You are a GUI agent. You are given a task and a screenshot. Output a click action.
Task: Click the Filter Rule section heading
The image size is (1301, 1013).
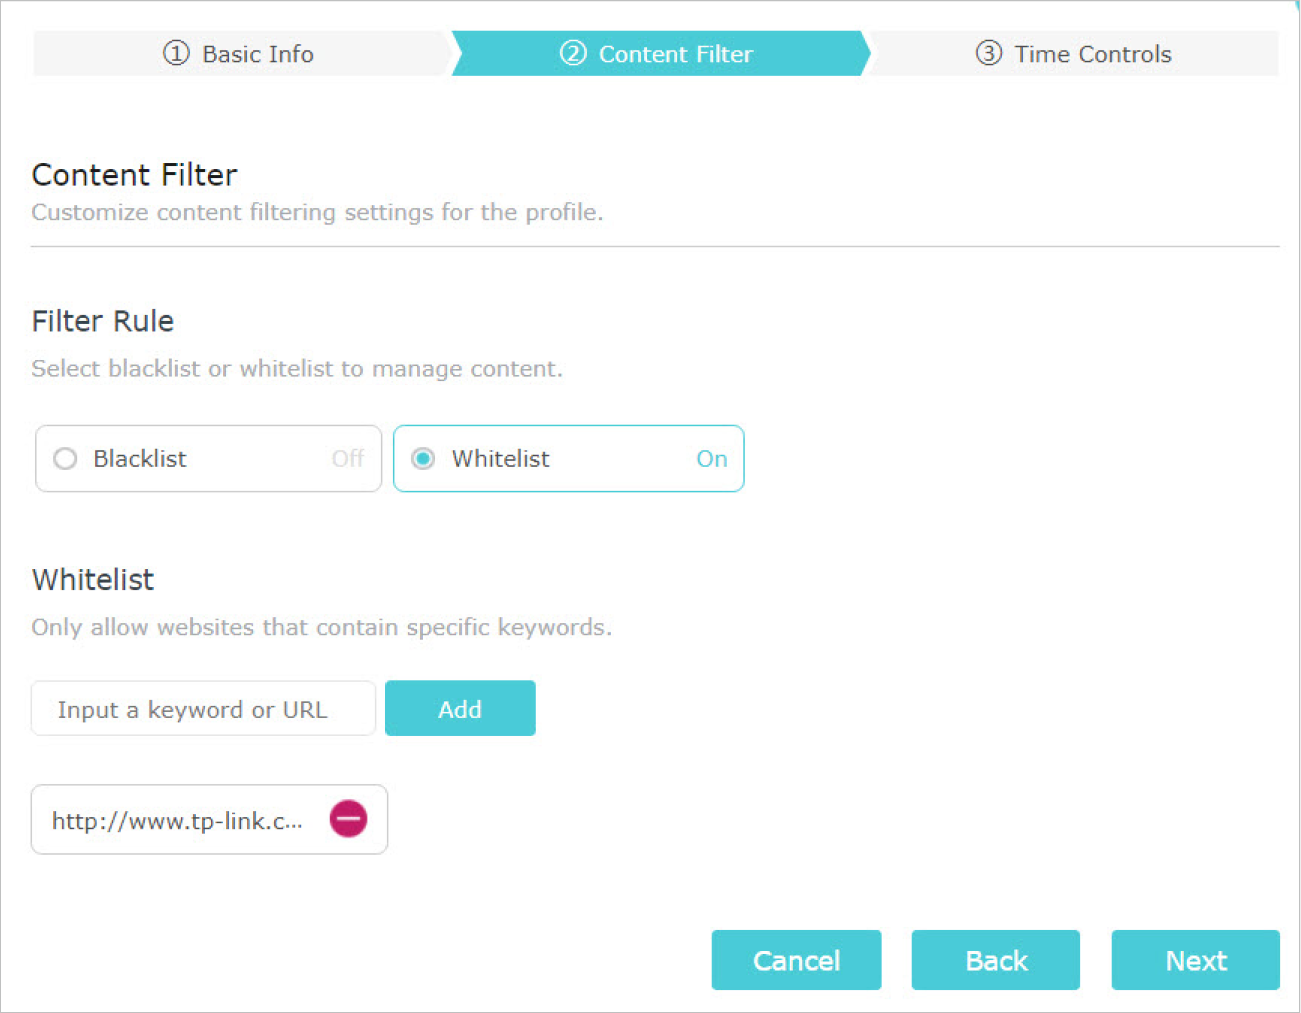(103, 321)
